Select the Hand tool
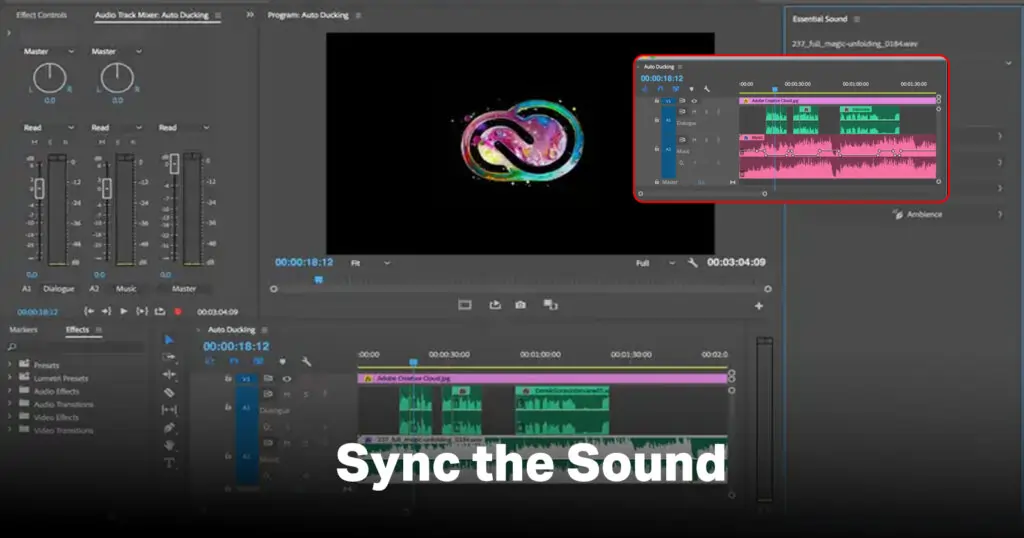This screenshot has height=538, width=1024. point(169,445)
